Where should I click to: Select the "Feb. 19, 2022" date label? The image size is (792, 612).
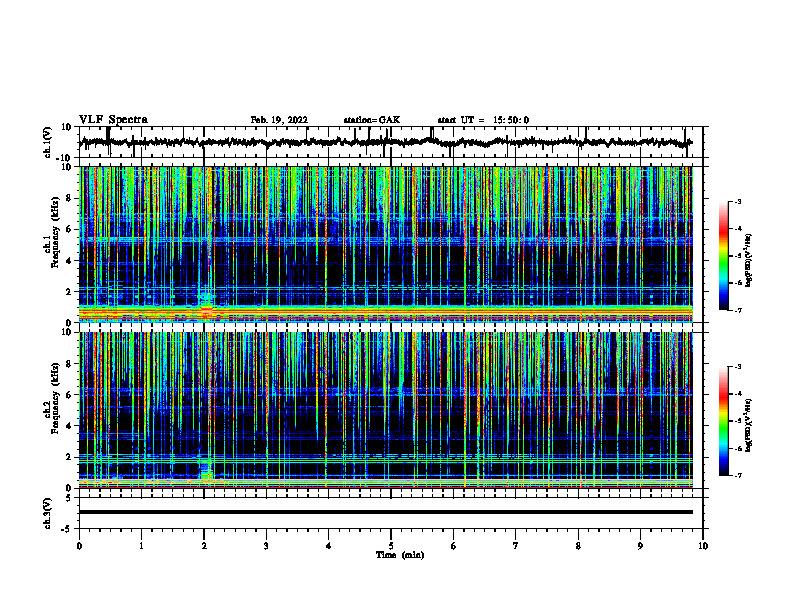279,120
